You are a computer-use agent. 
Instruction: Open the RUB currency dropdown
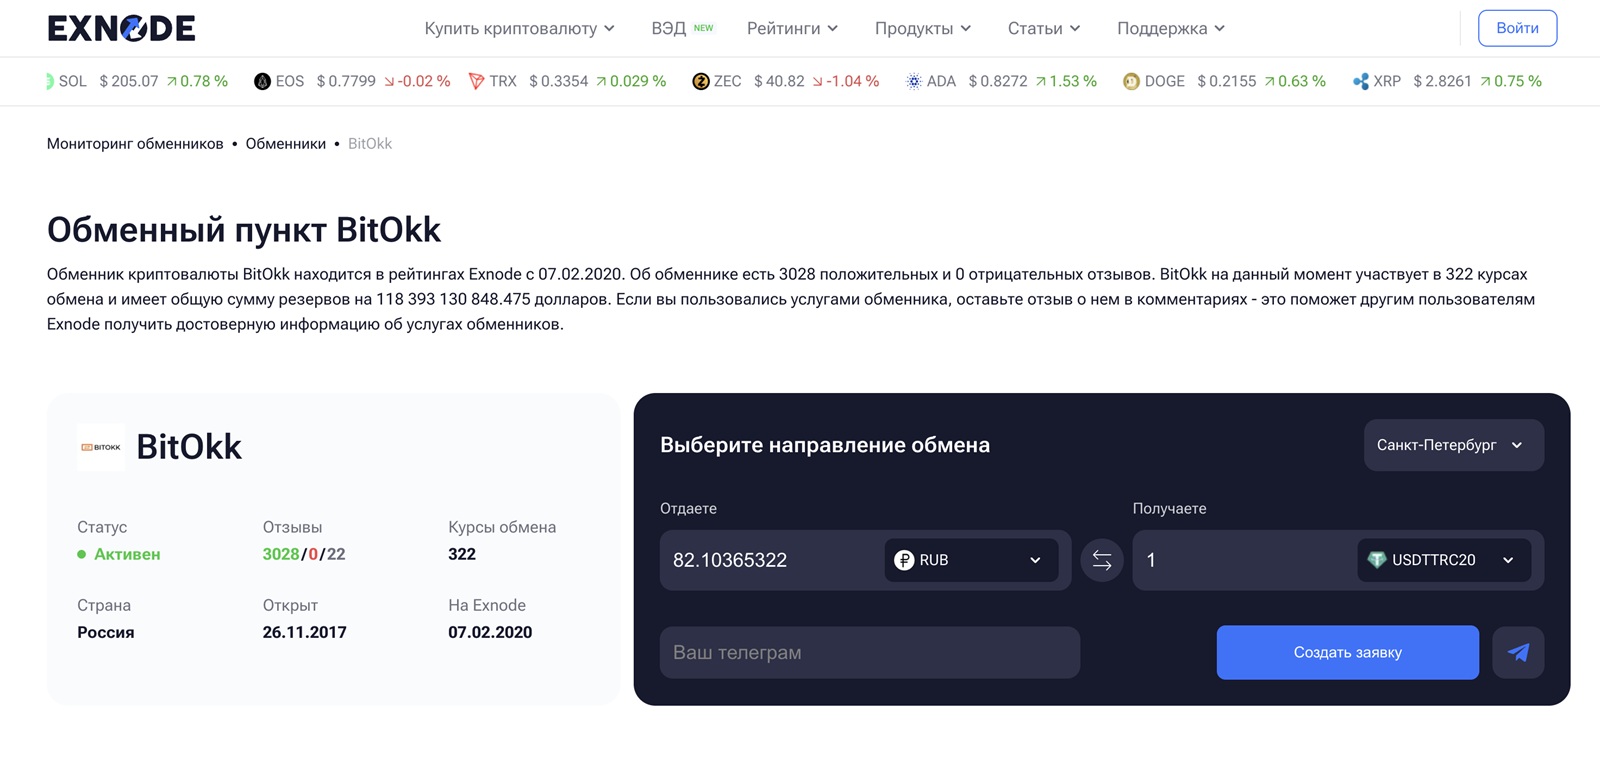(968, 560)
